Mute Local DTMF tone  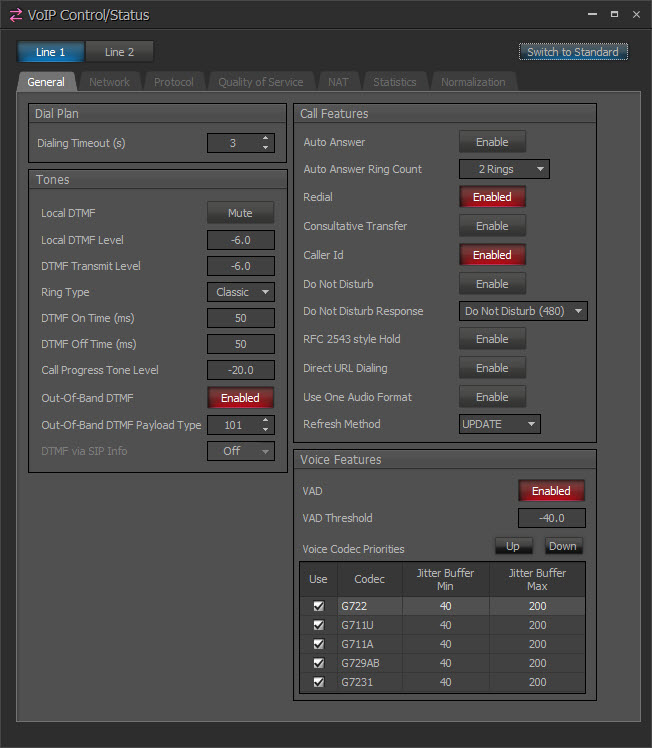(x=240, y=213)
